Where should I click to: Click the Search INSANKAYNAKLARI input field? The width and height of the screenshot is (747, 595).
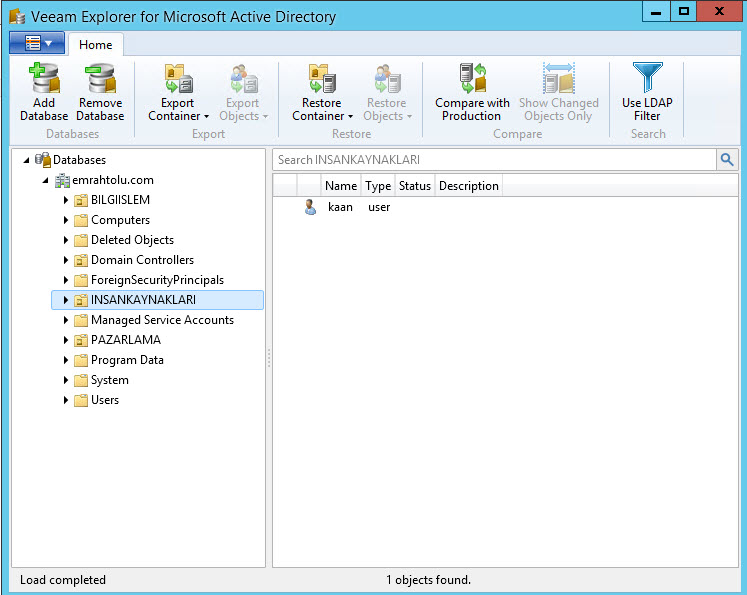click(495, 160)
